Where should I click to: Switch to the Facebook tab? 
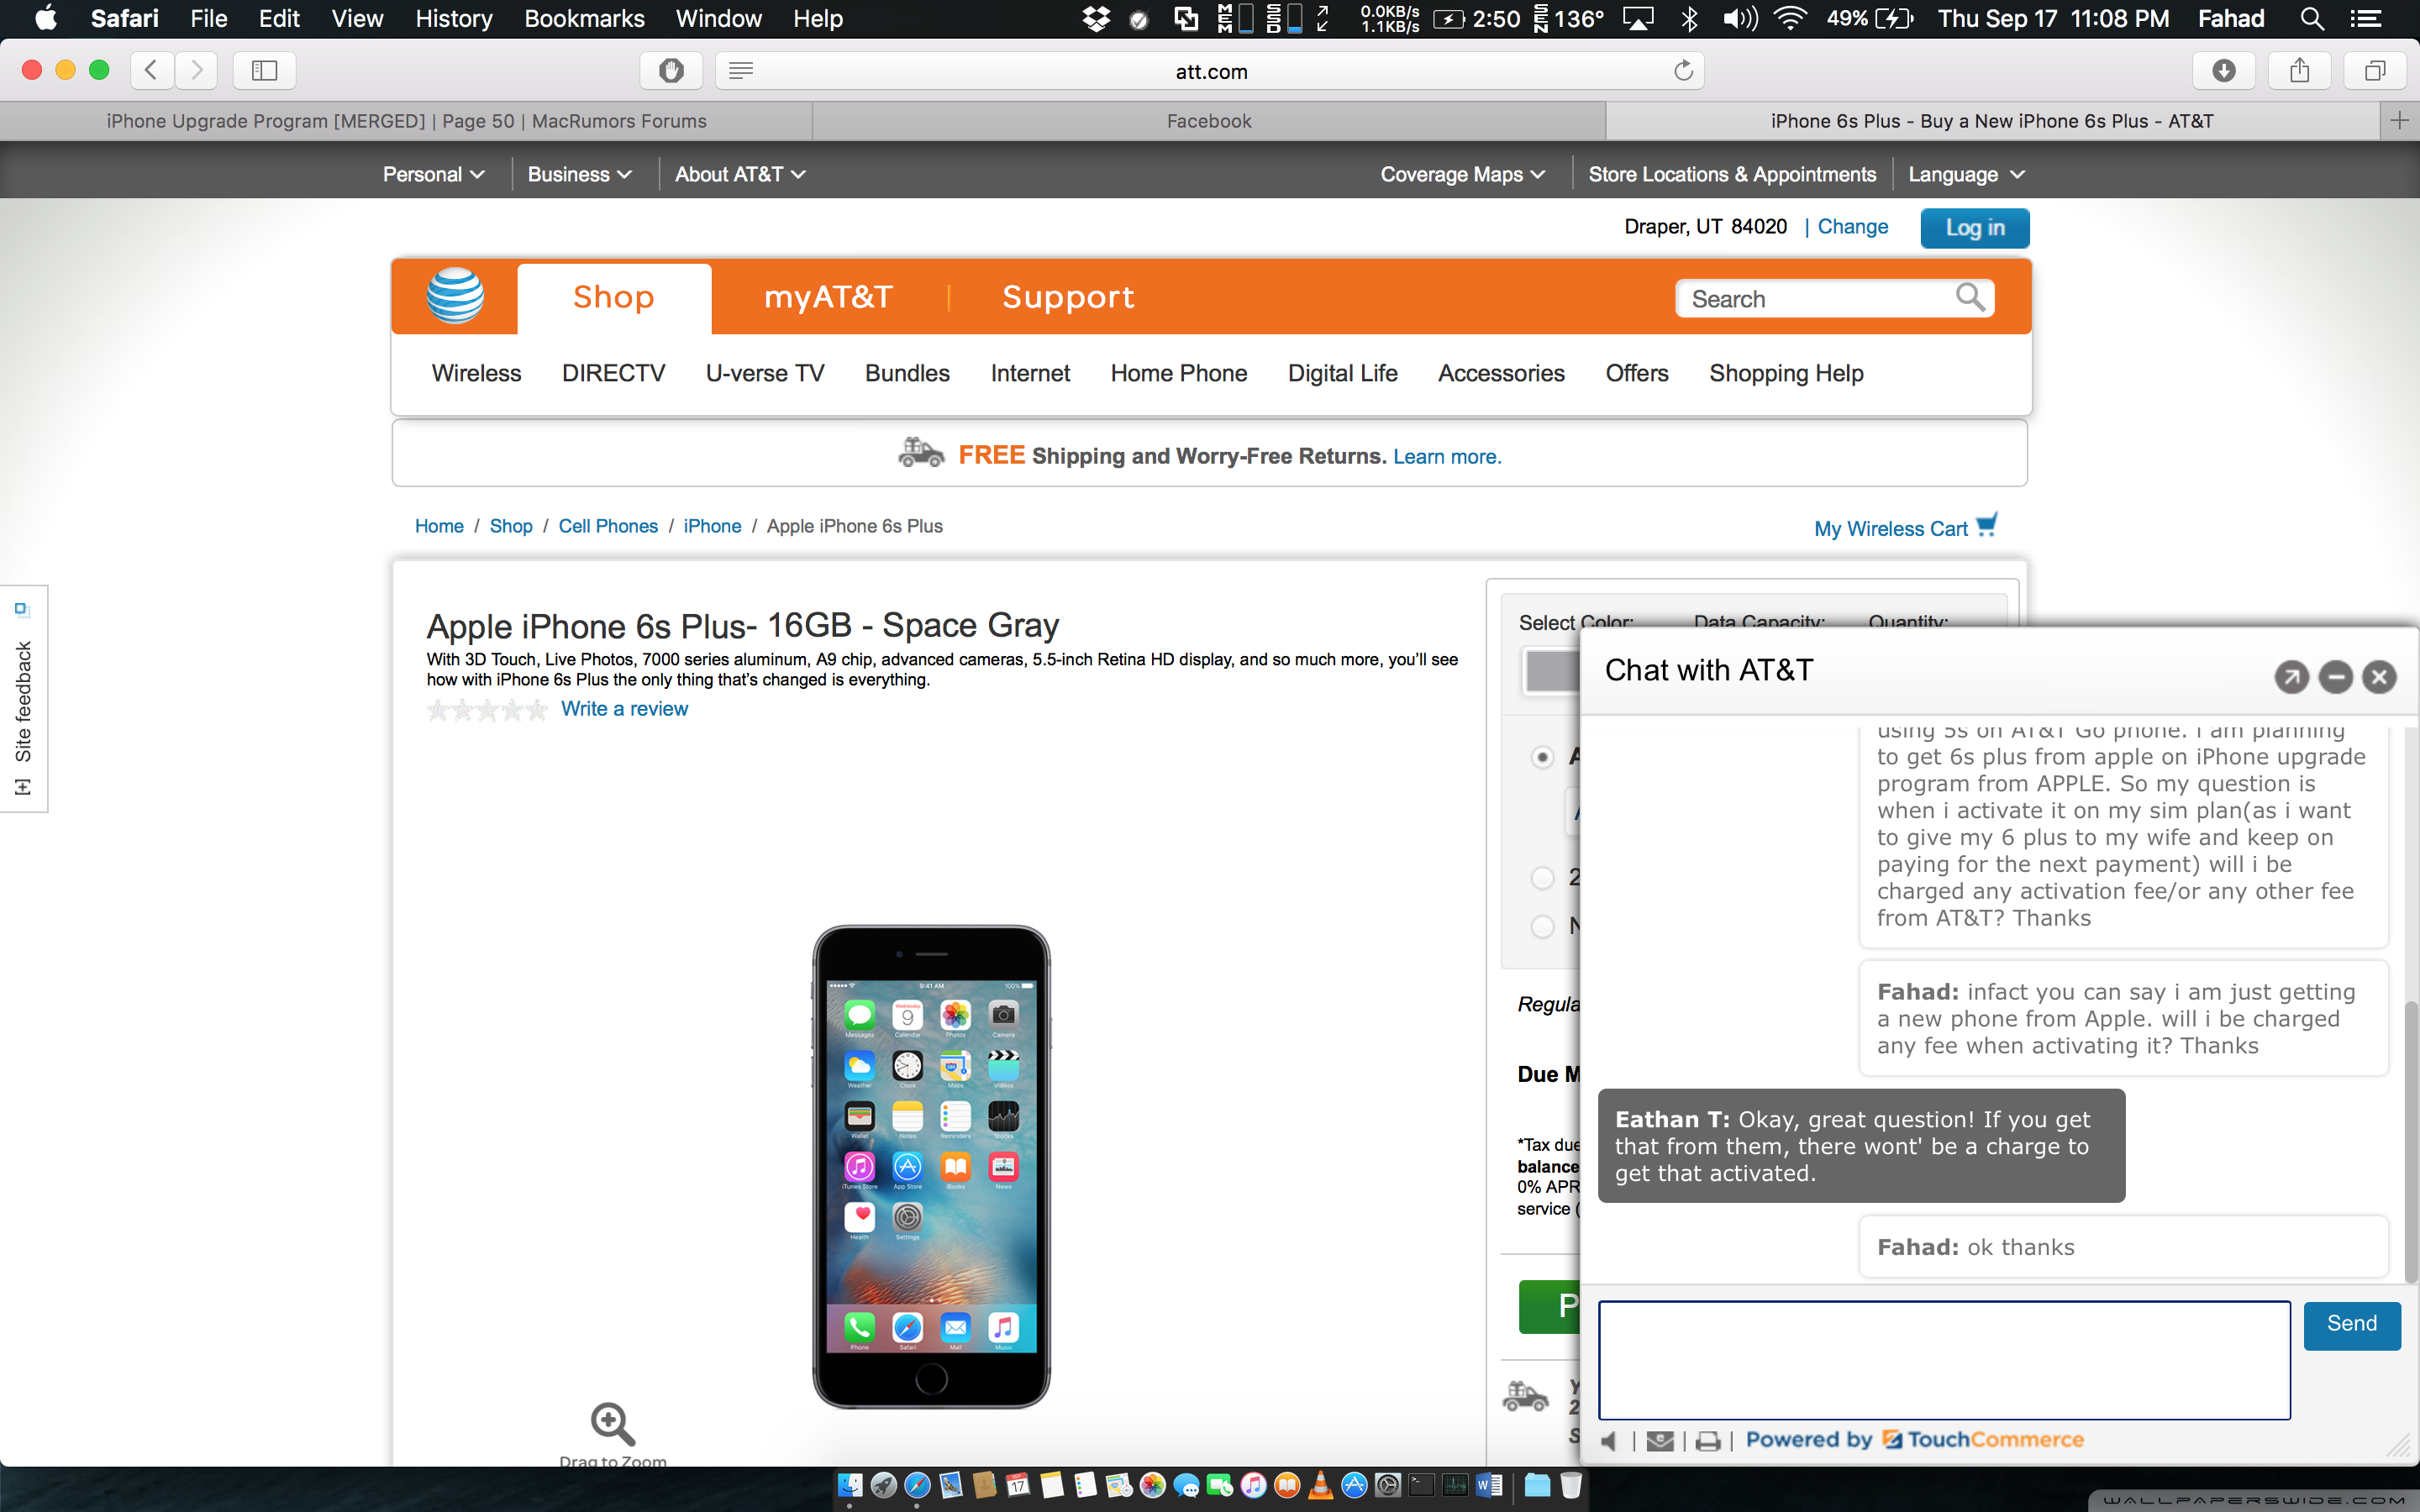(x=1209, y=121)
